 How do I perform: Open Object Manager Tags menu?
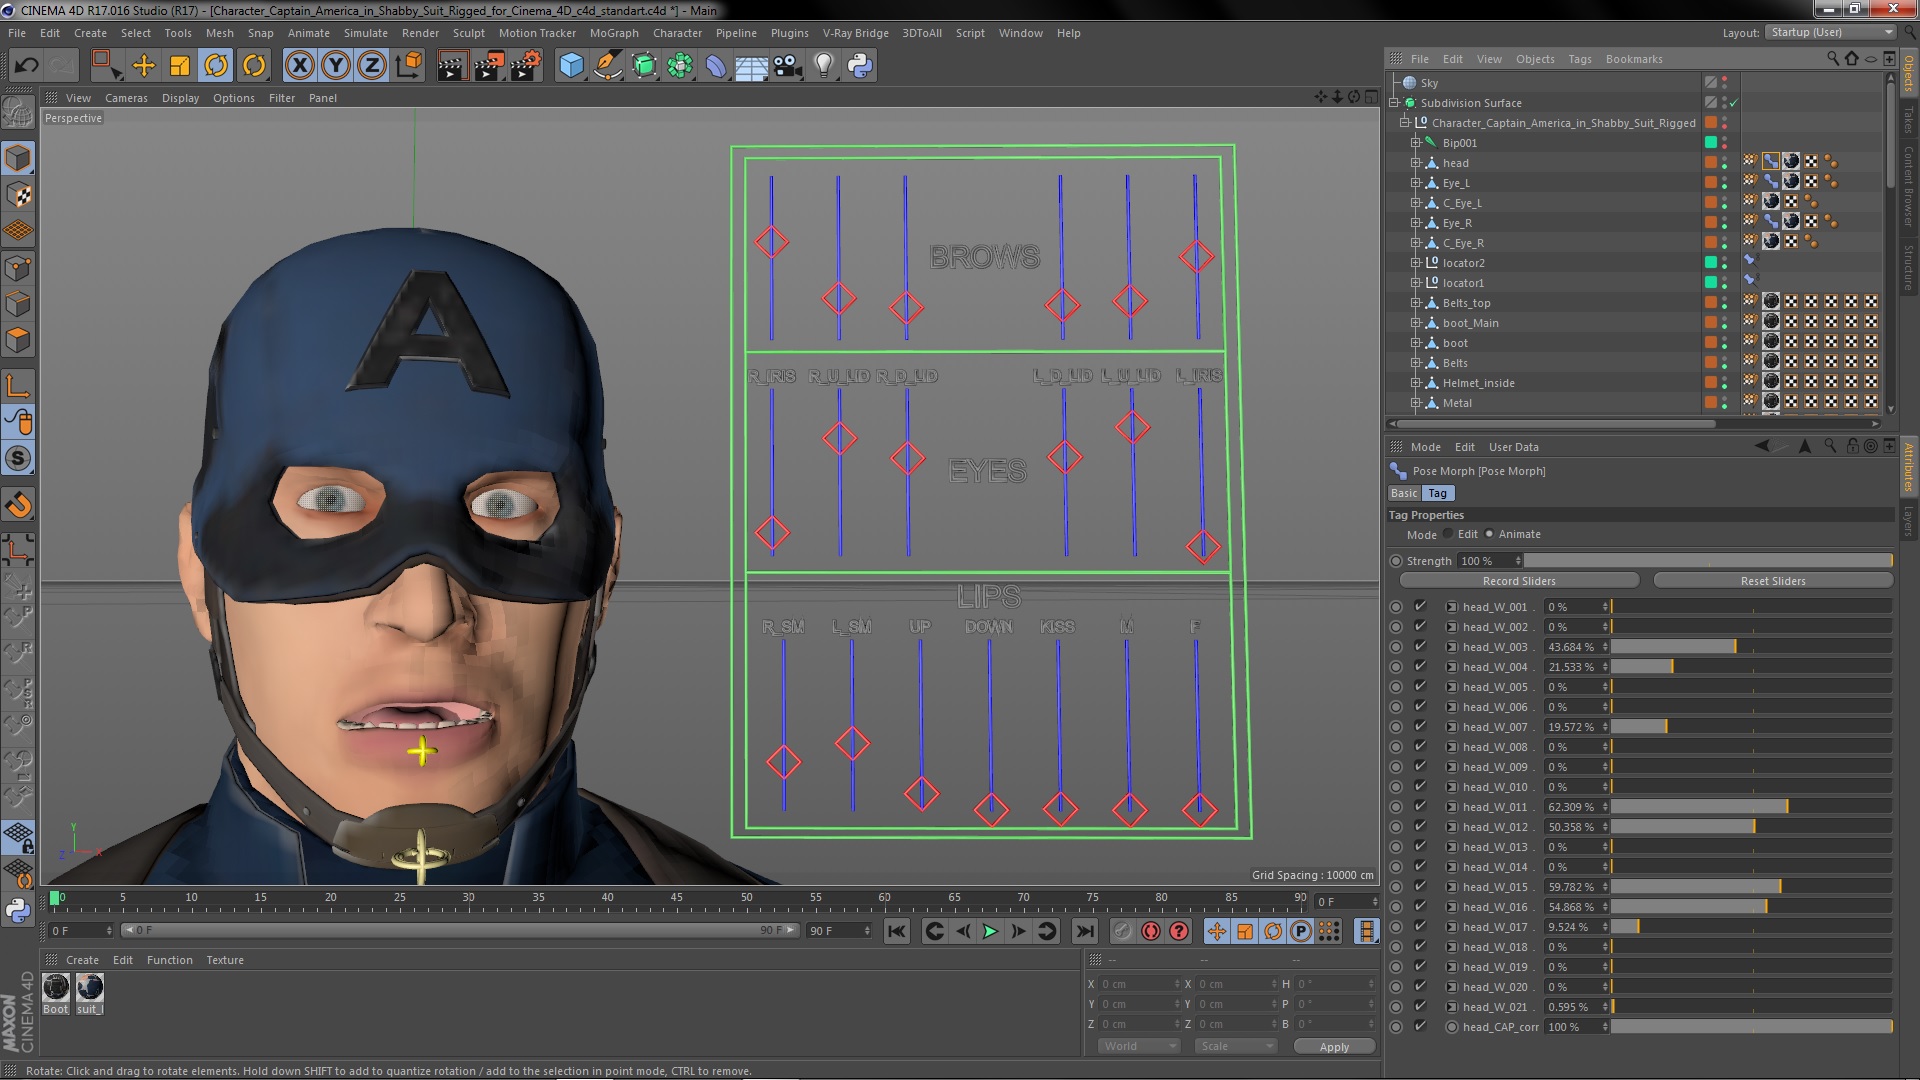click(1580, 59)
